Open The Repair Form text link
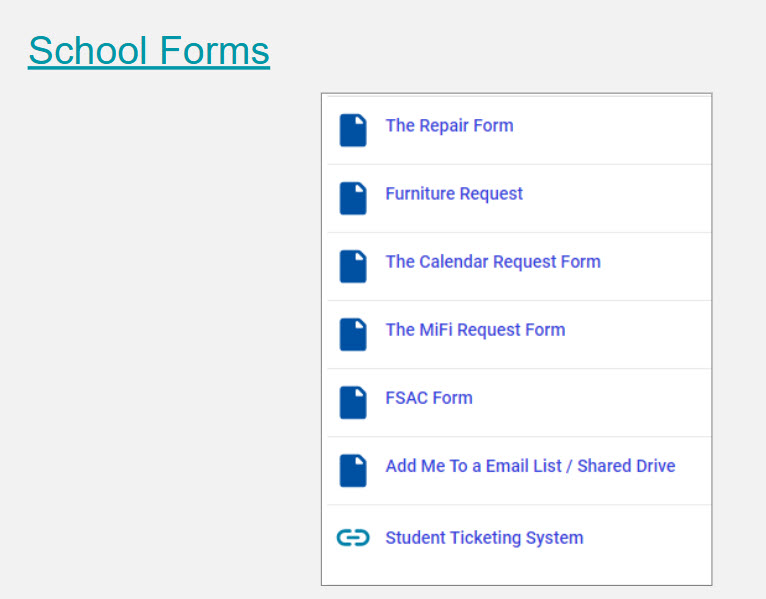Screen dimensions: 766x599 pos(449,126)
